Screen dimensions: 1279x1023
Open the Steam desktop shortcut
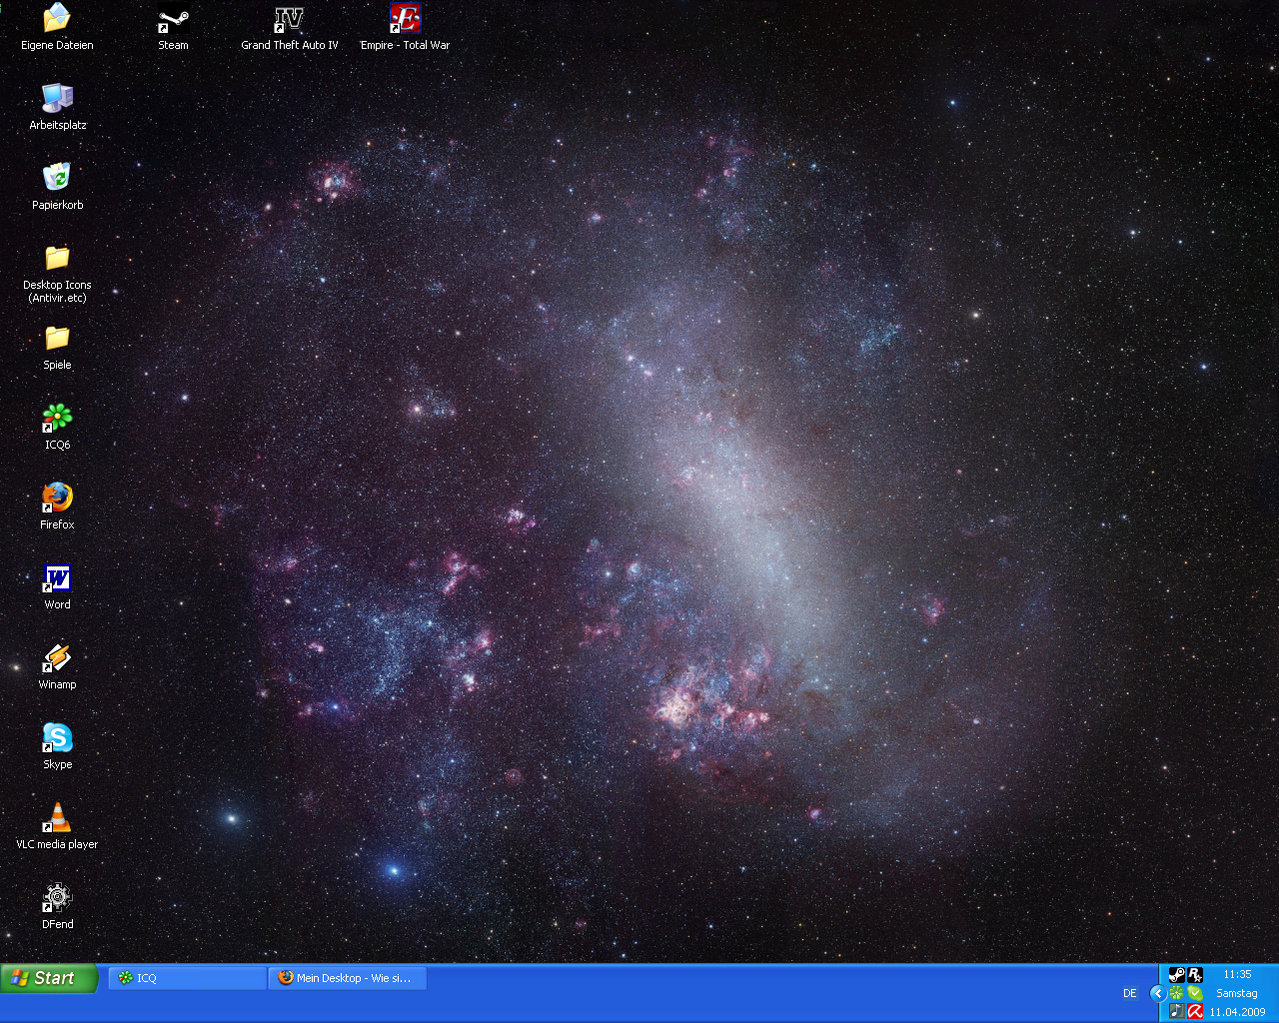tap(173, 21)
